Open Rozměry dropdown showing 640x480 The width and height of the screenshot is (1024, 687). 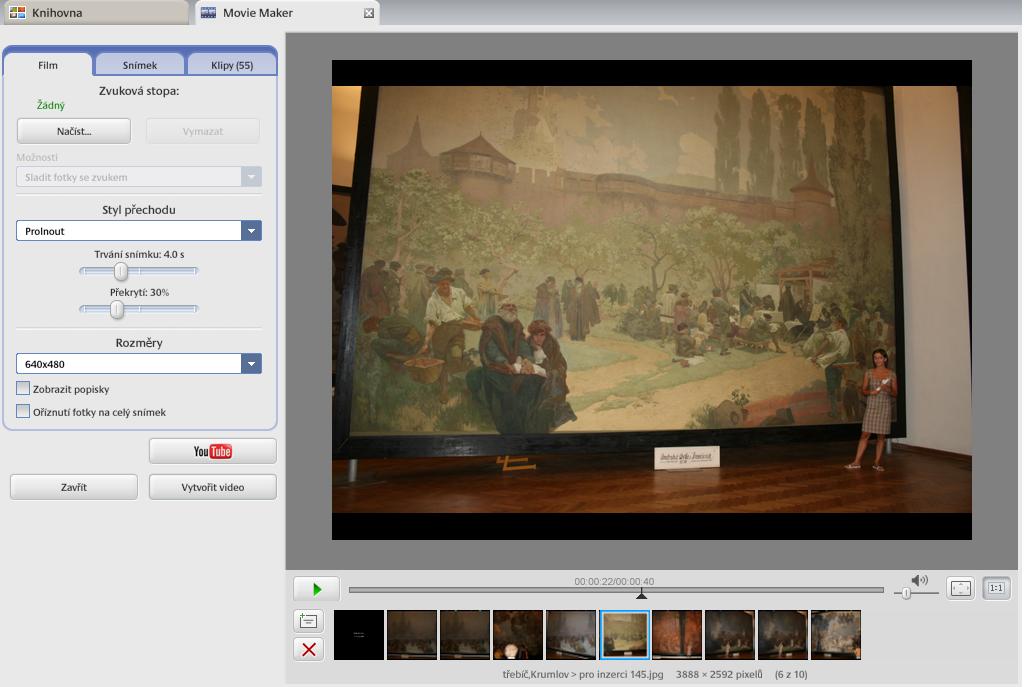(139, 364)
